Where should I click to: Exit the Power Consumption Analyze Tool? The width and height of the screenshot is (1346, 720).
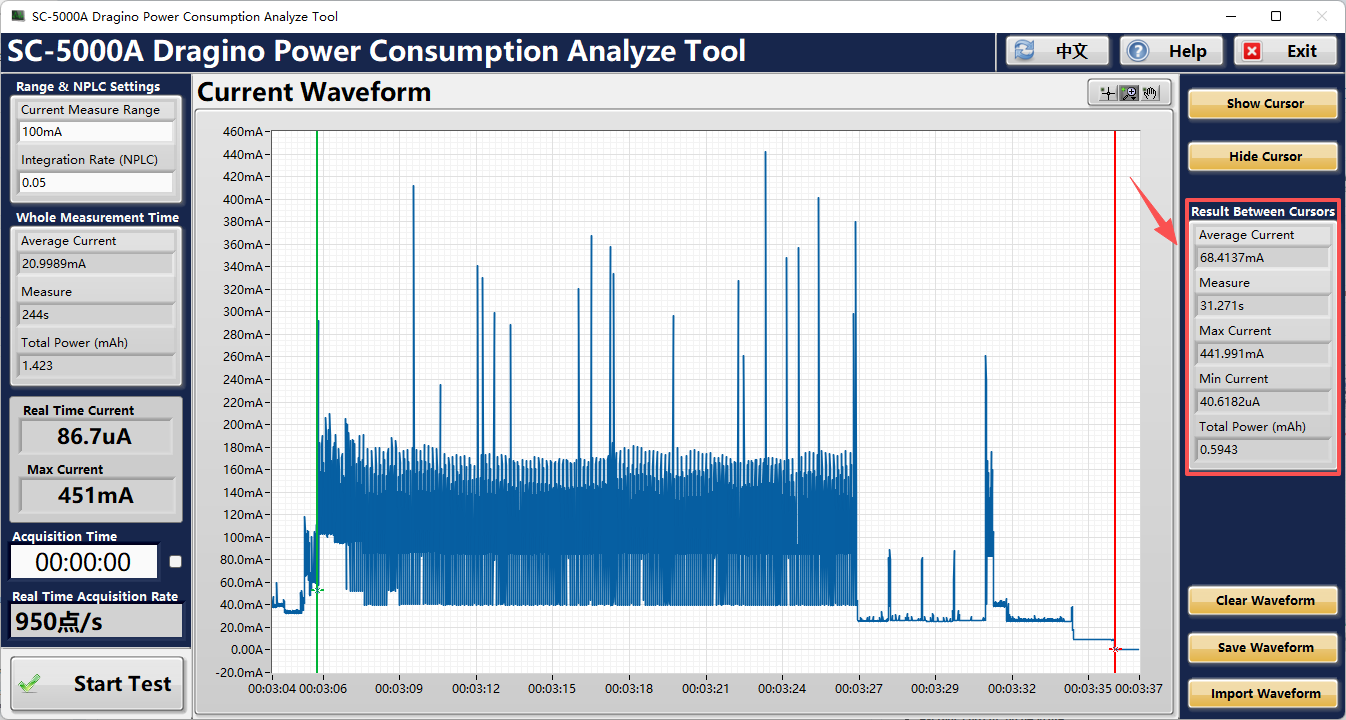1286,51
